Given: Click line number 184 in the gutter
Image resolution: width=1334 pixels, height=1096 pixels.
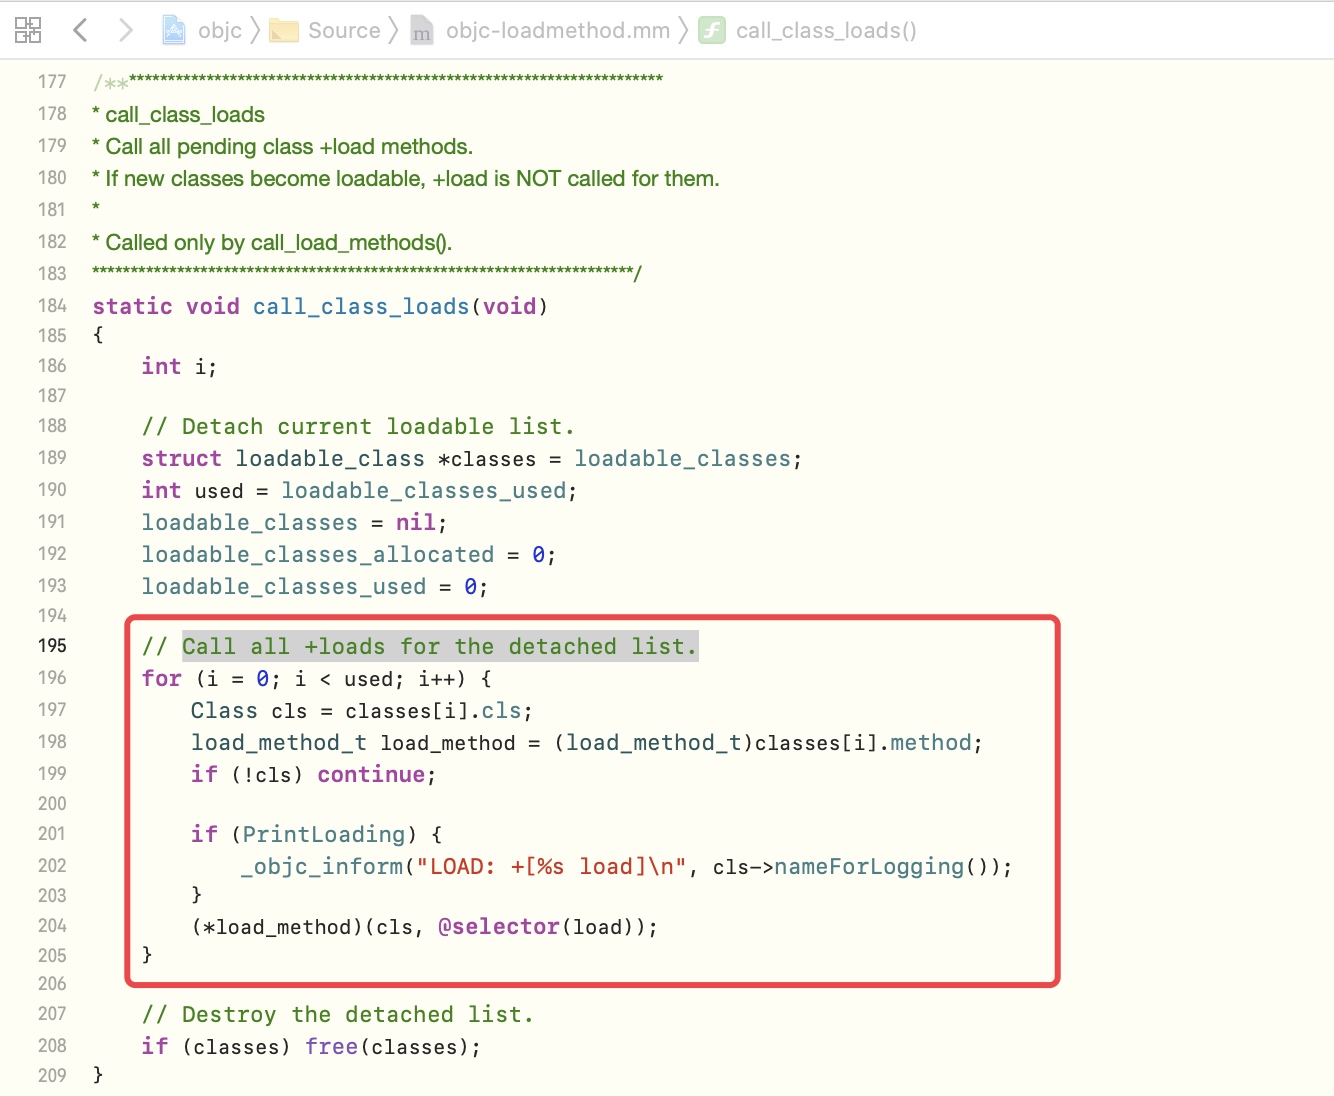Looking at the screenshot, I should 52,306.
